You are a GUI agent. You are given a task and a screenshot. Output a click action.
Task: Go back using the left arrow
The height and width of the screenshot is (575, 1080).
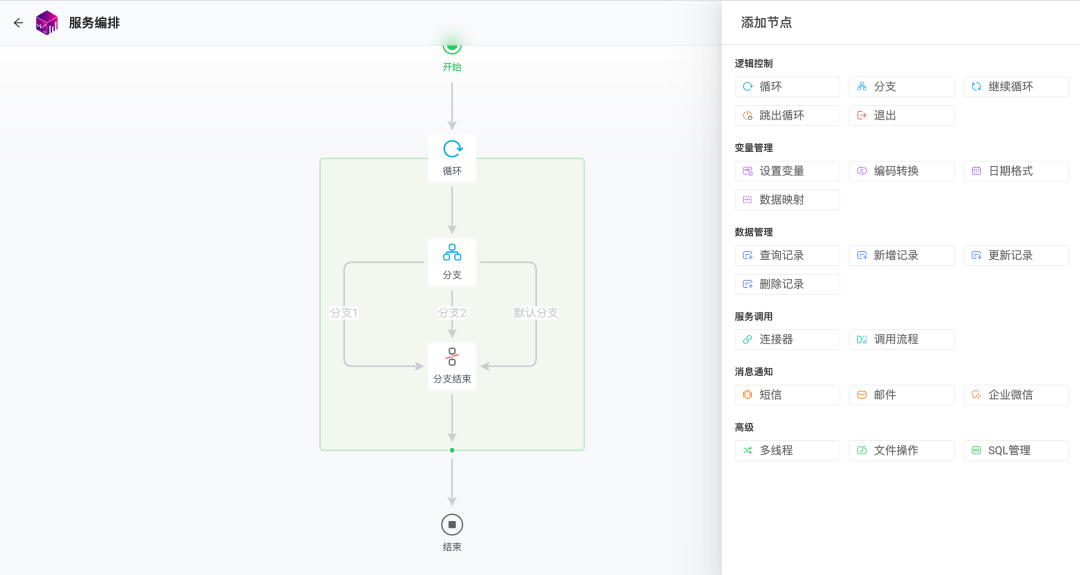[18, 23]
